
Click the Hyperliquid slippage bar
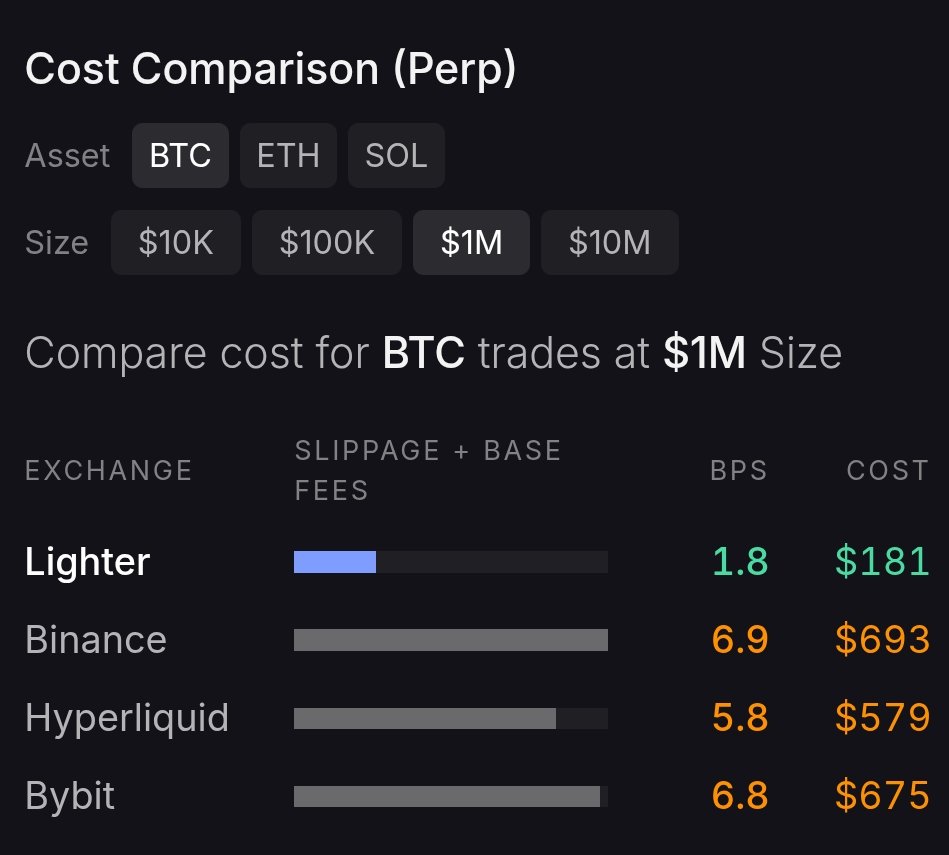point(424,718)
